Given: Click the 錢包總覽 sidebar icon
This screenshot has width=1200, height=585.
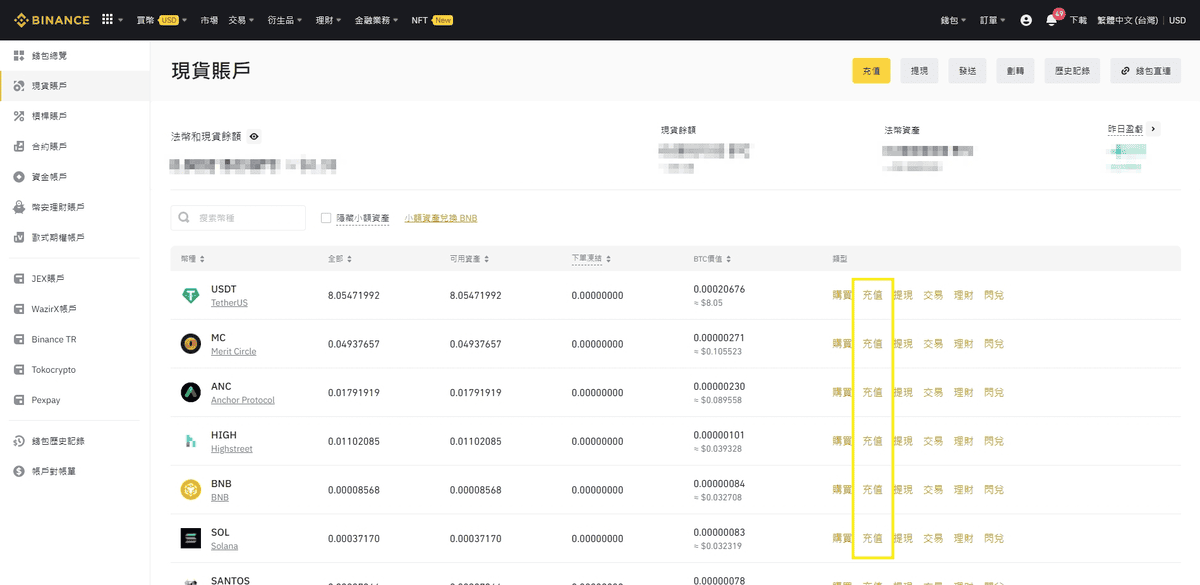Looking at the screenshot, I should click(x=19, y=56).
